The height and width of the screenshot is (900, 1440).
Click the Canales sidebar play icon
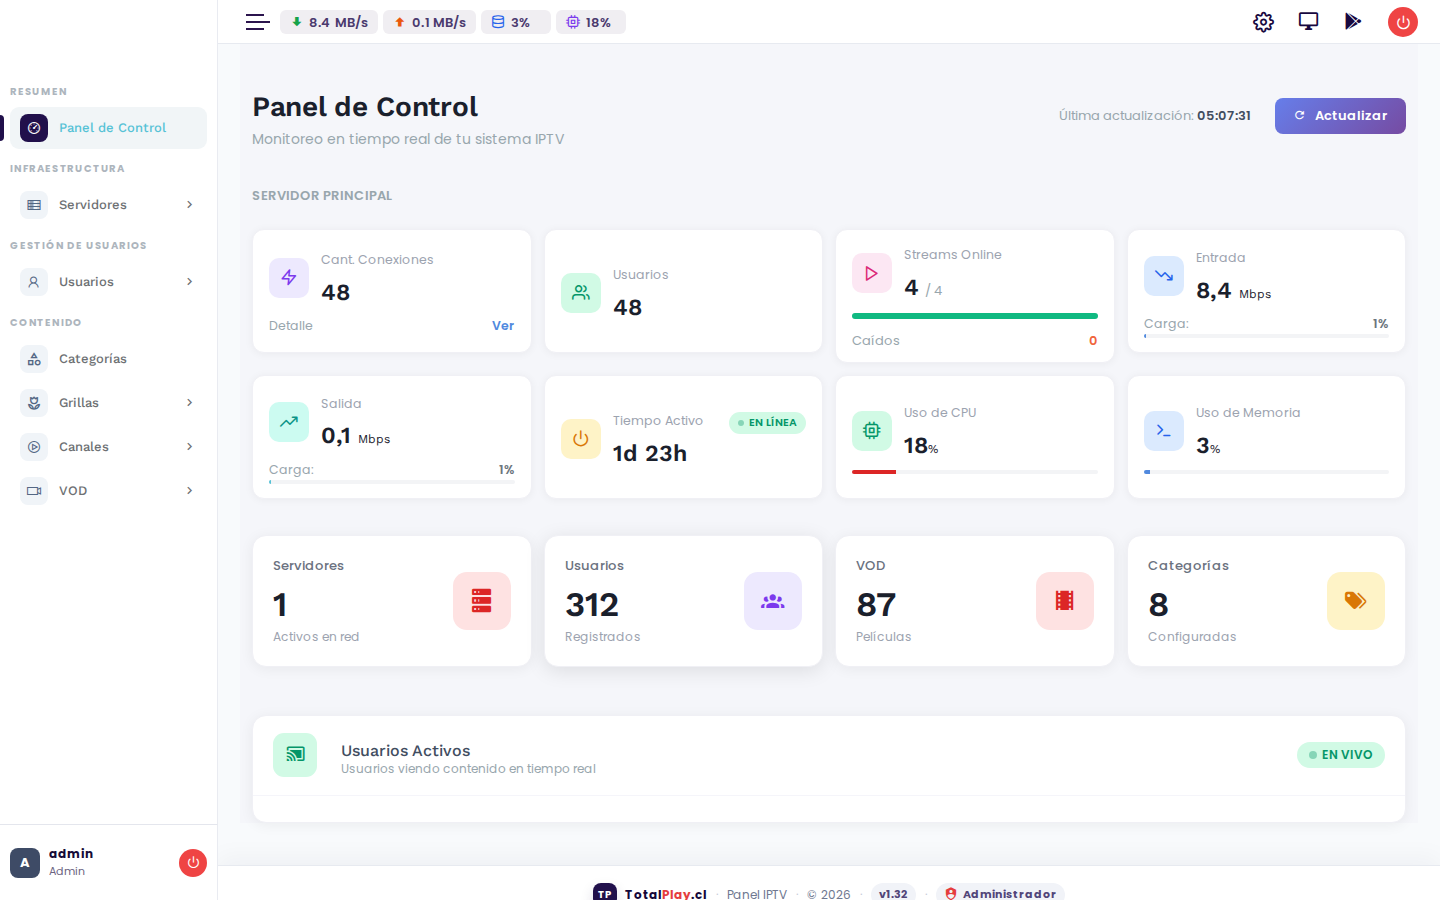(x=34, y=447)
